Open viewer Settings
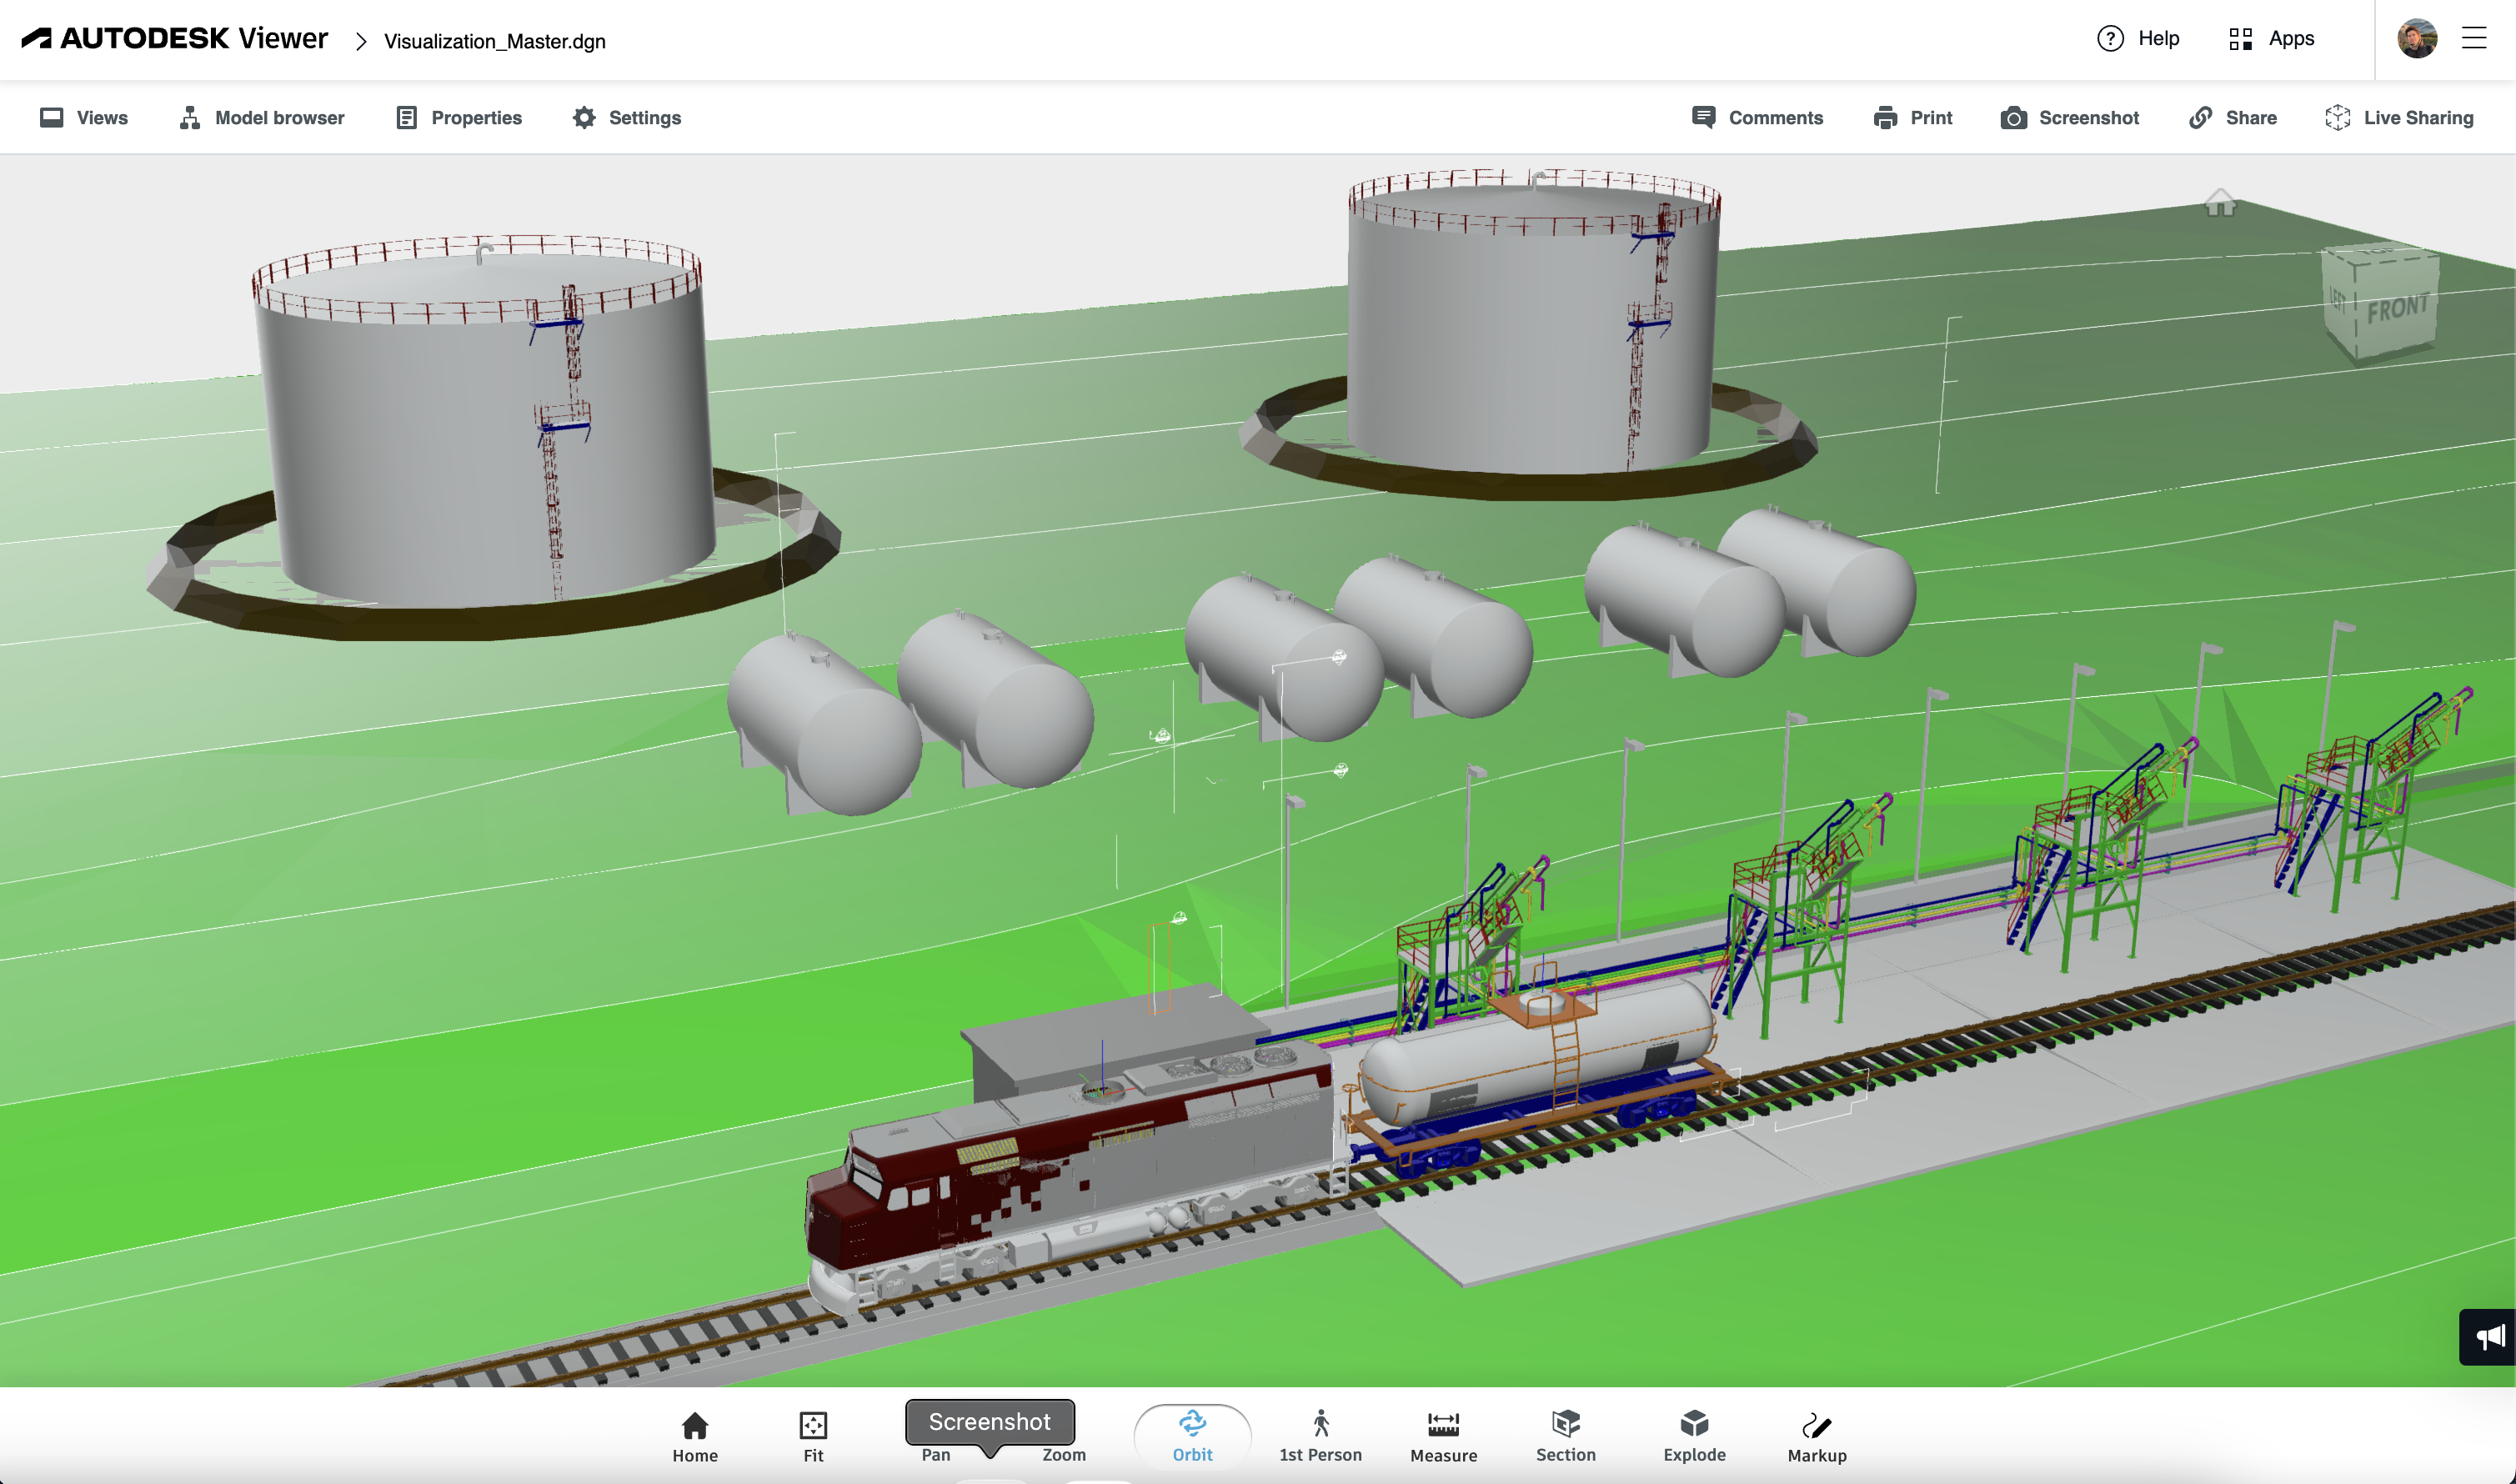 [627, 118]
